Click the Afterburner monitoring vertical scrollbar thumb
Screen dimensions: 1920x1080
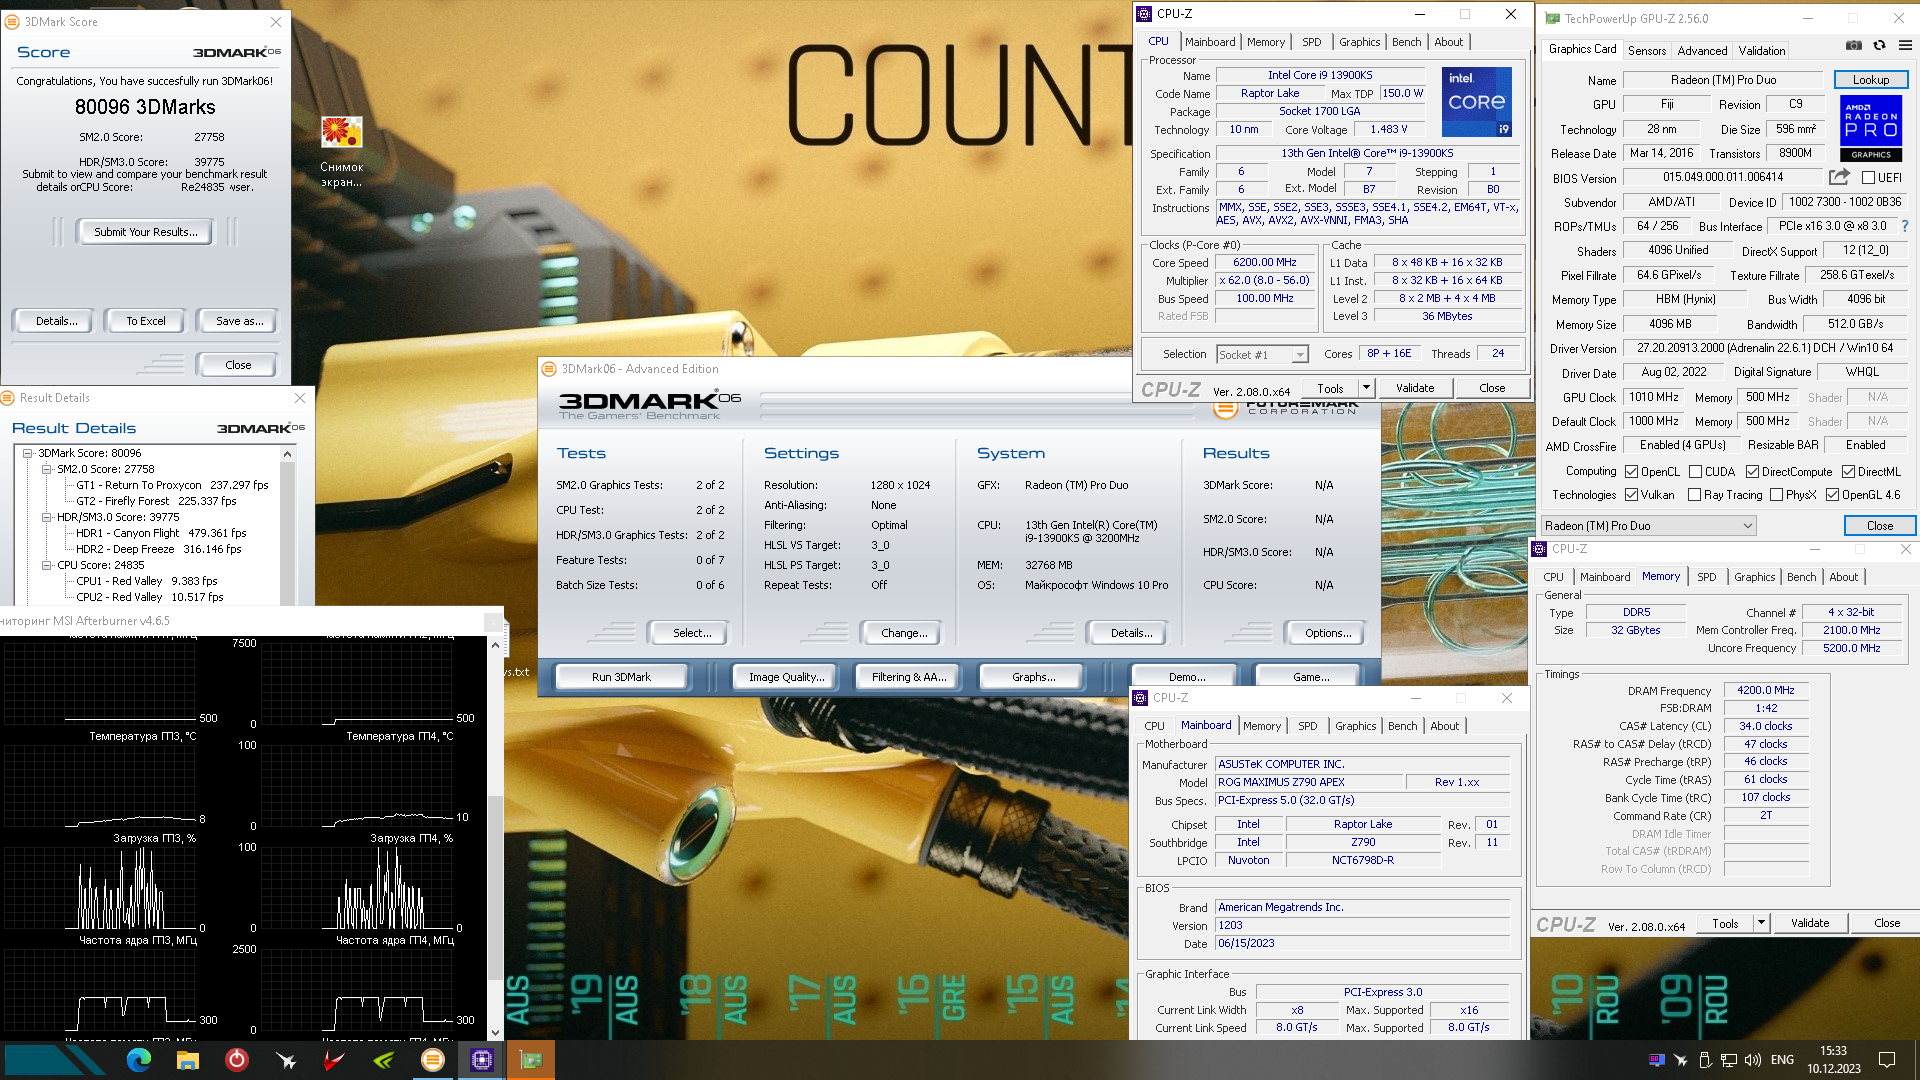click(495, 888)
